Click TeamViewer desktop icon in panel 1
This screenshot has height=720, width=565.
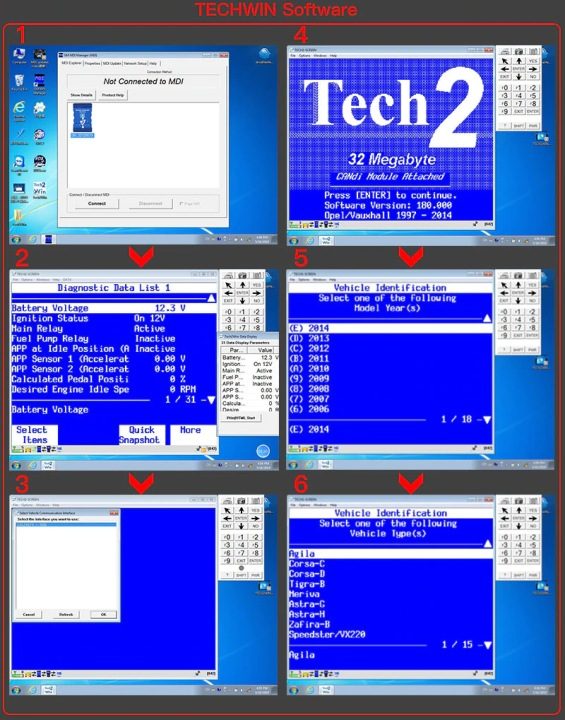pyautogui.click(x=19, y=163)
